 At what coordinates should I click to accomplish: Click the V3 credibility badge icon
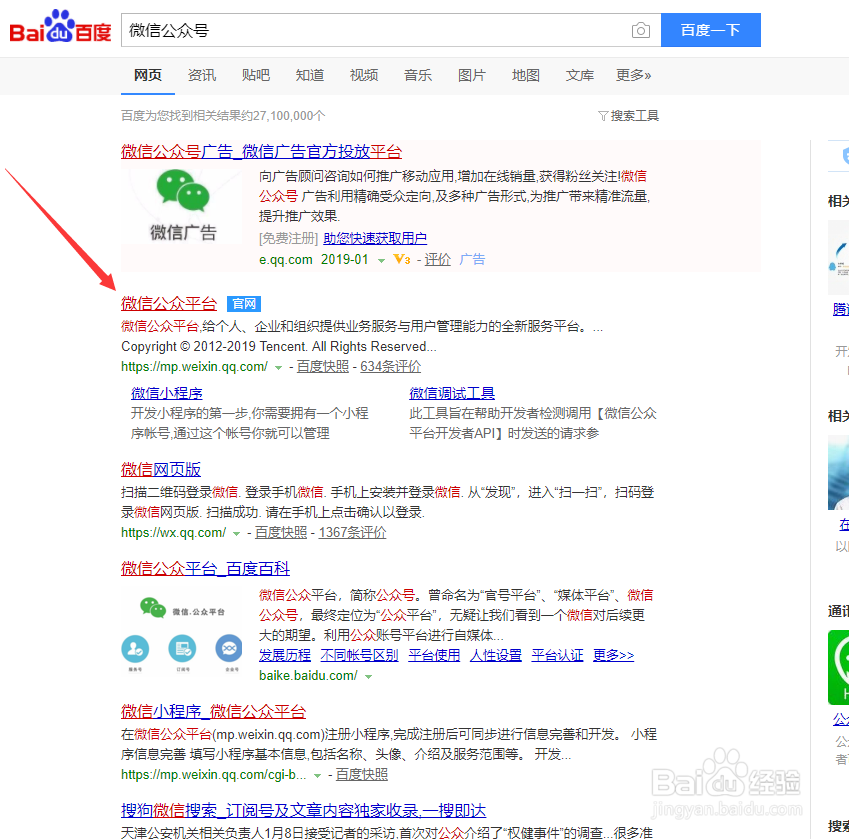(401, 259)
